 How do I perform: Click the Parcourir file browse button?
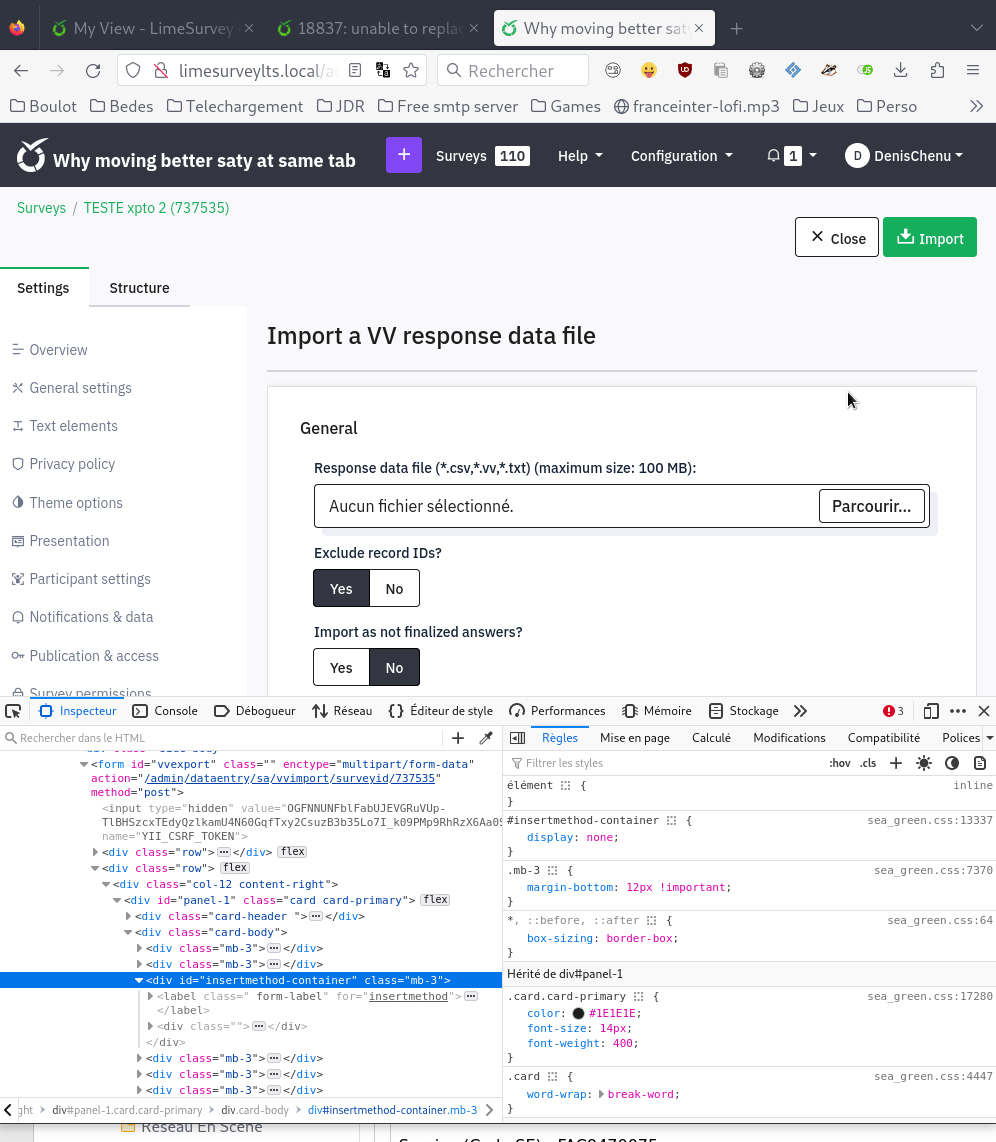click(871, 506)
